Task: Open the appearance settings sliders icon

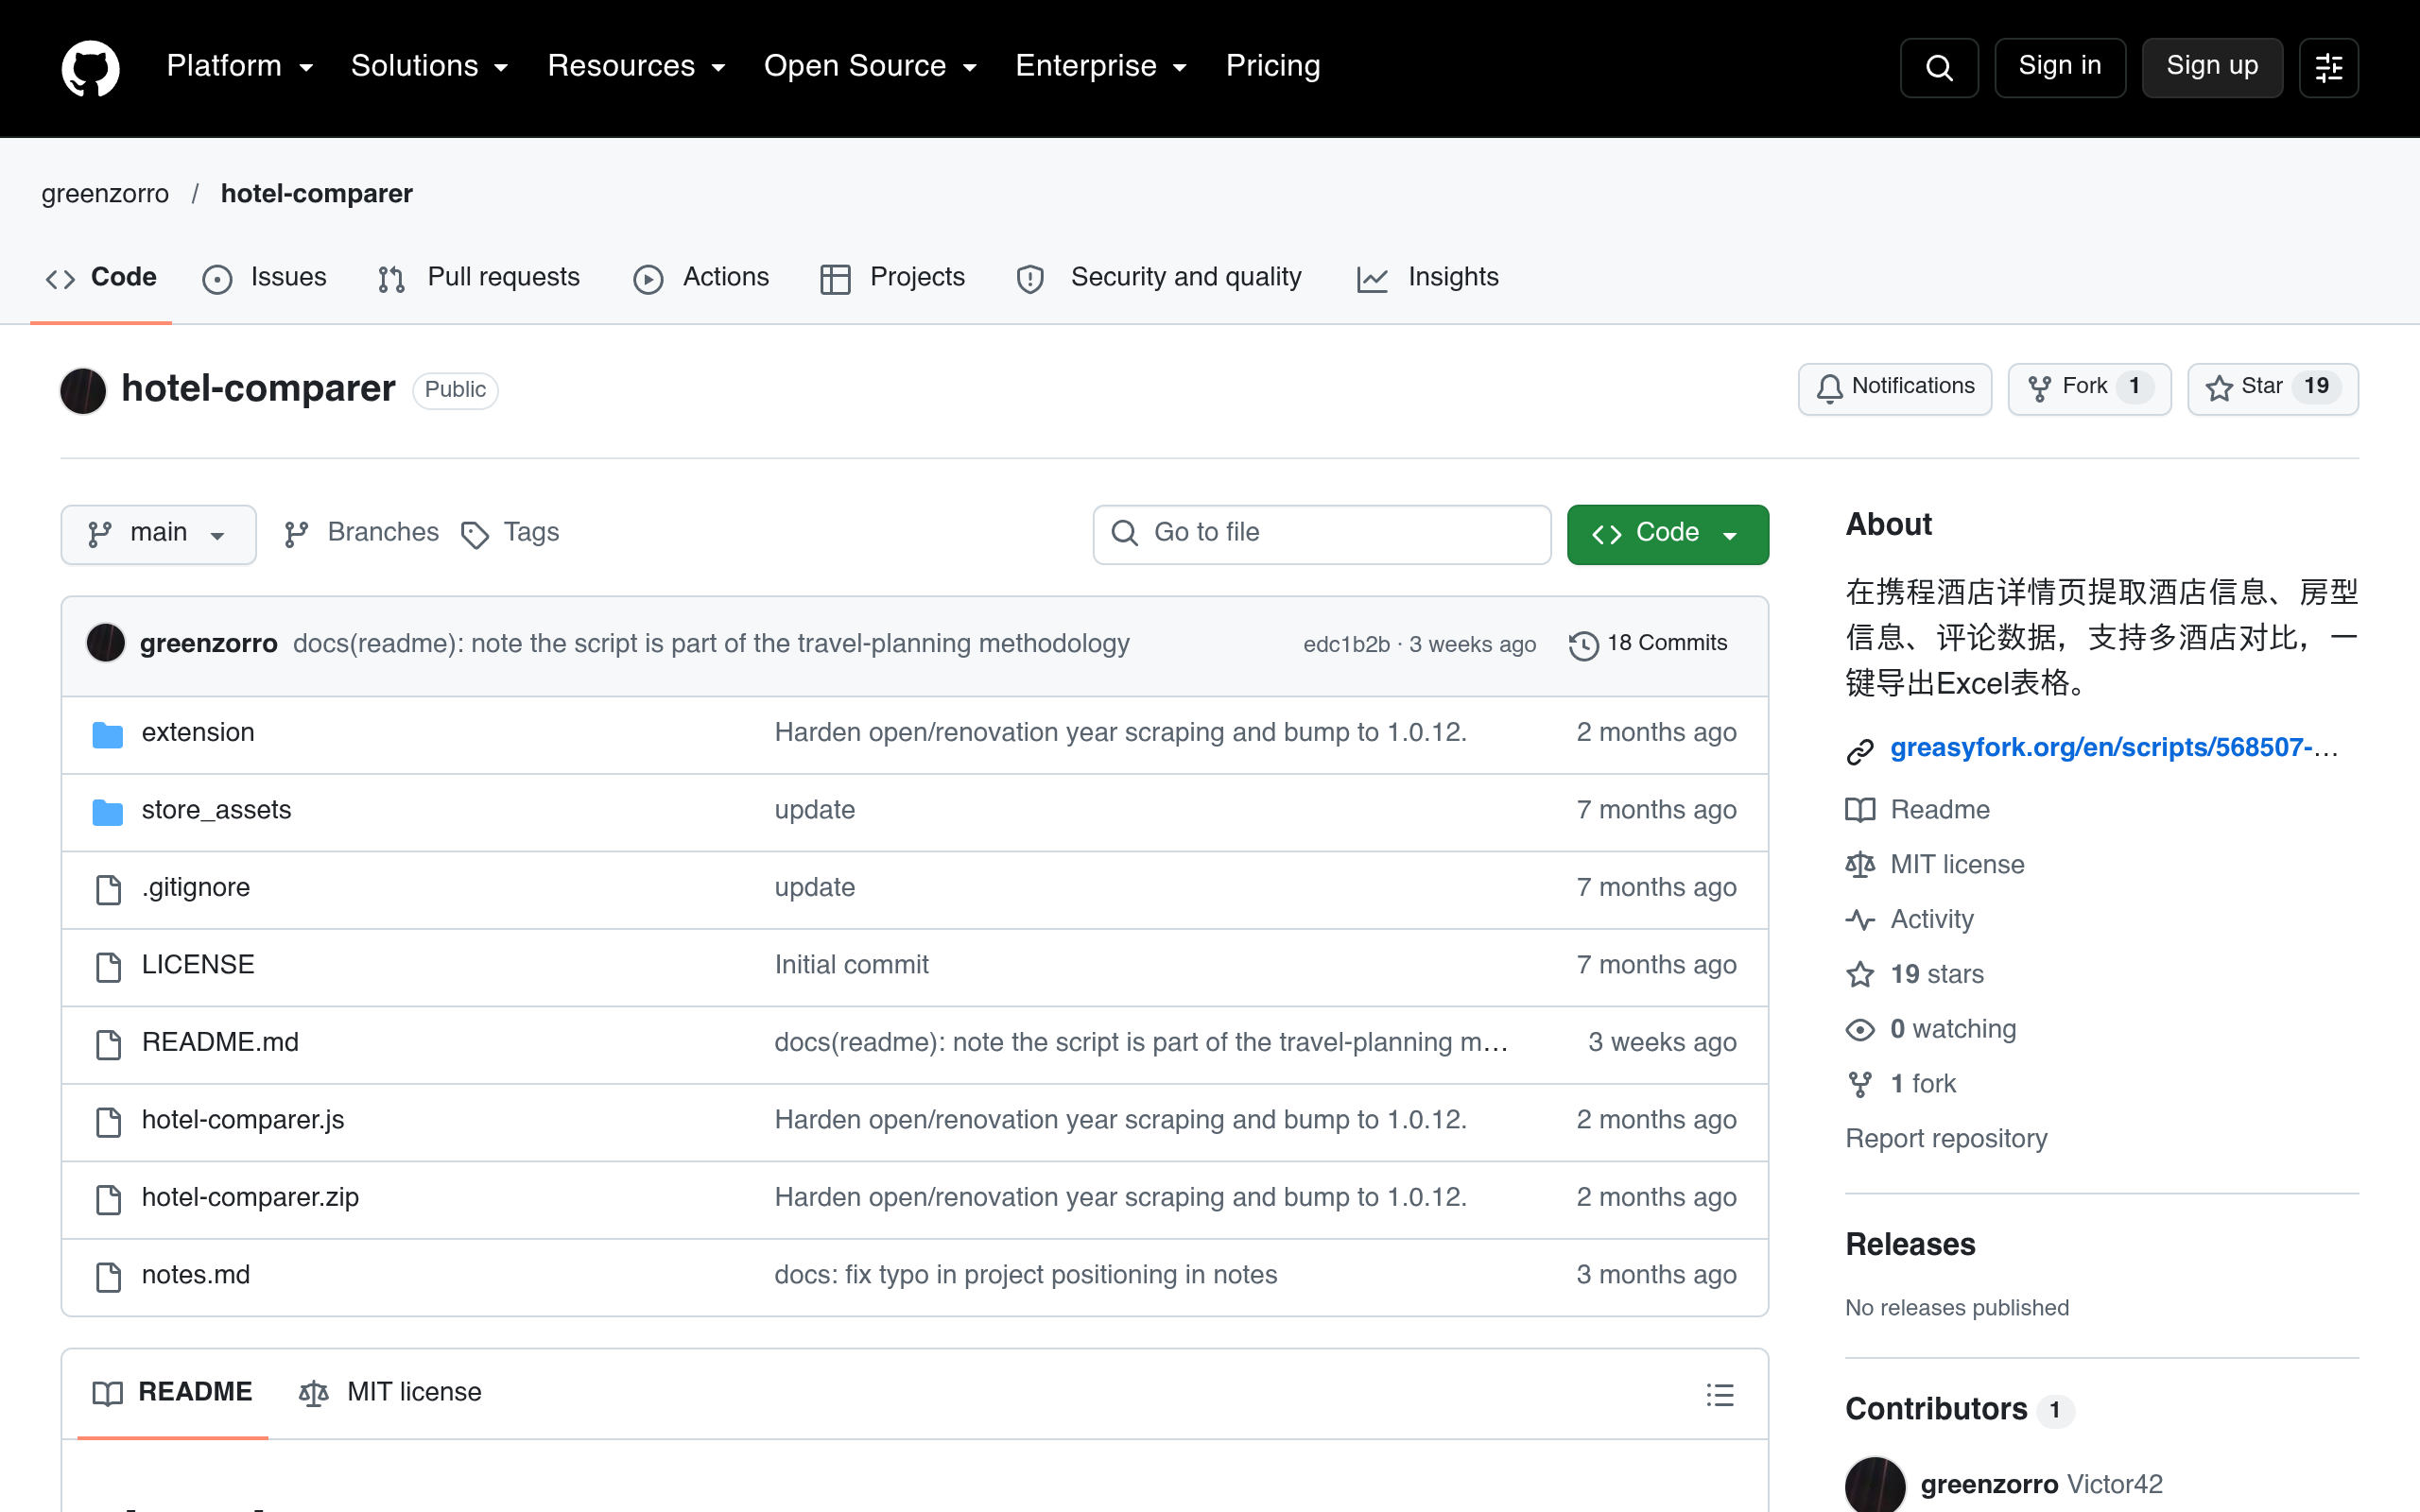Action: pyautogui.click(x=2328, y=67)
